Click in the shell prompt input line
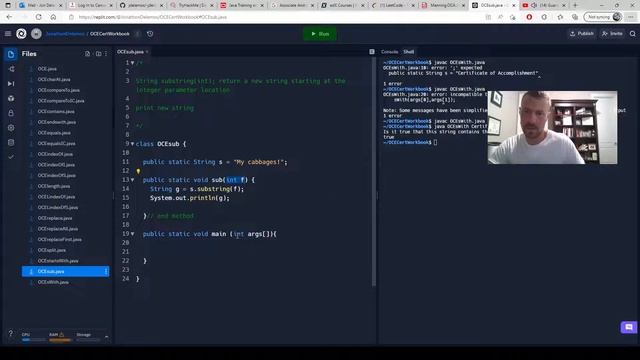Viewport: 640px width, 360px height. [436, 142]
